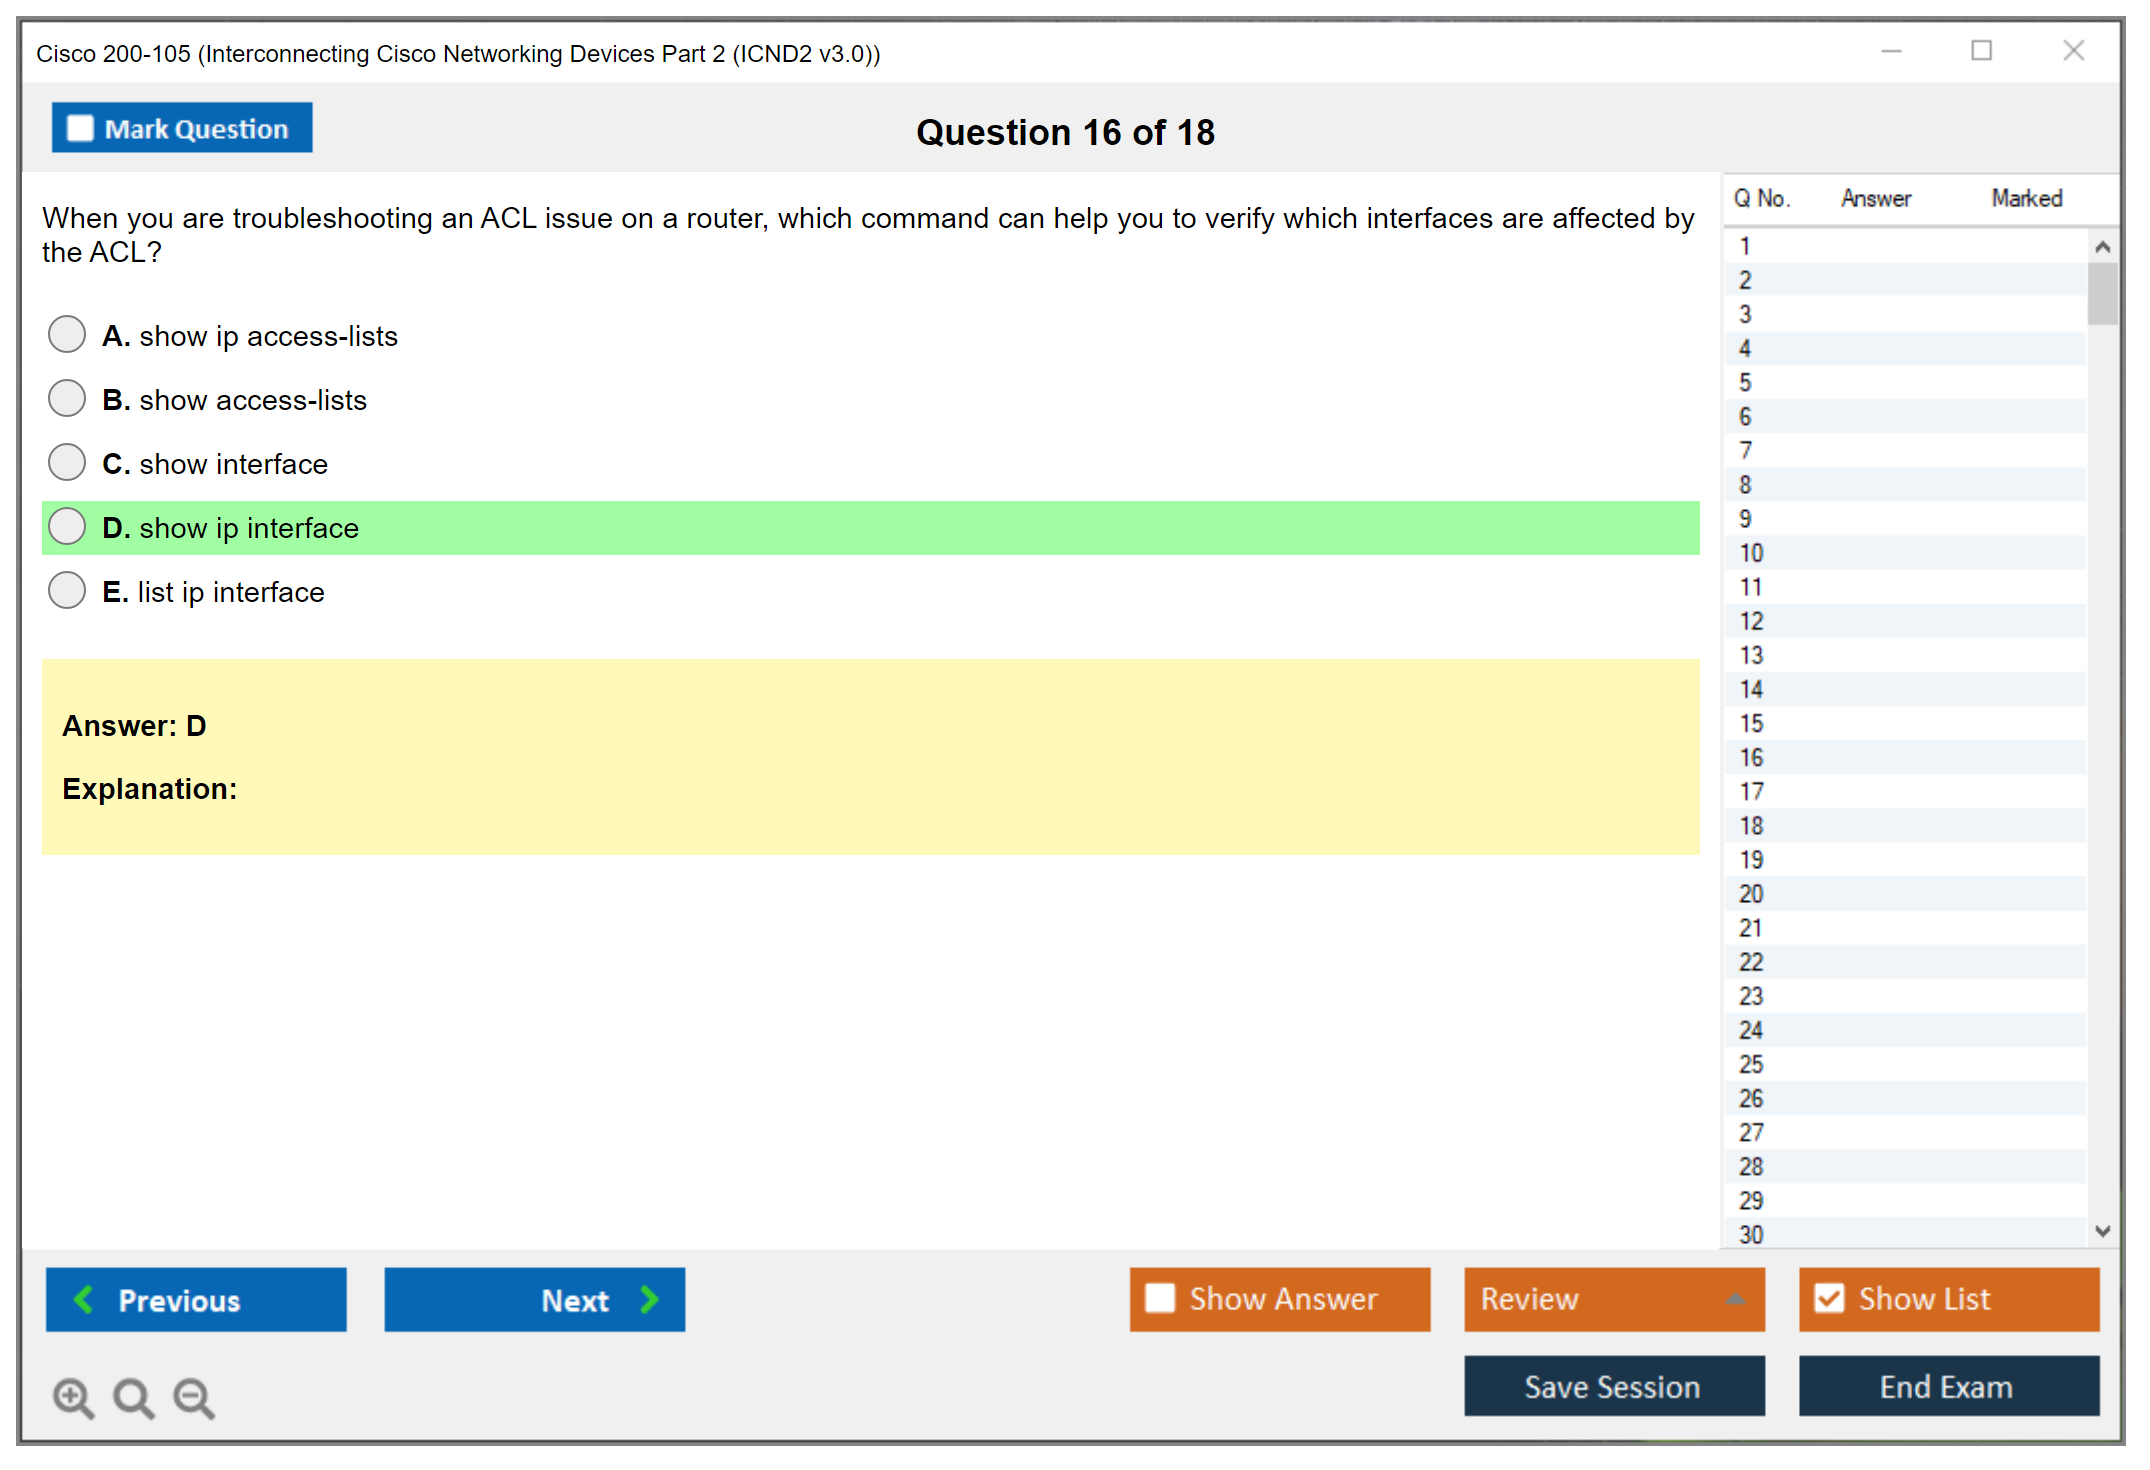Image resolution: width=2150 pixels, height=1470 pixels.
Task: Click the End Exam button
Action: [1947, 1386]
